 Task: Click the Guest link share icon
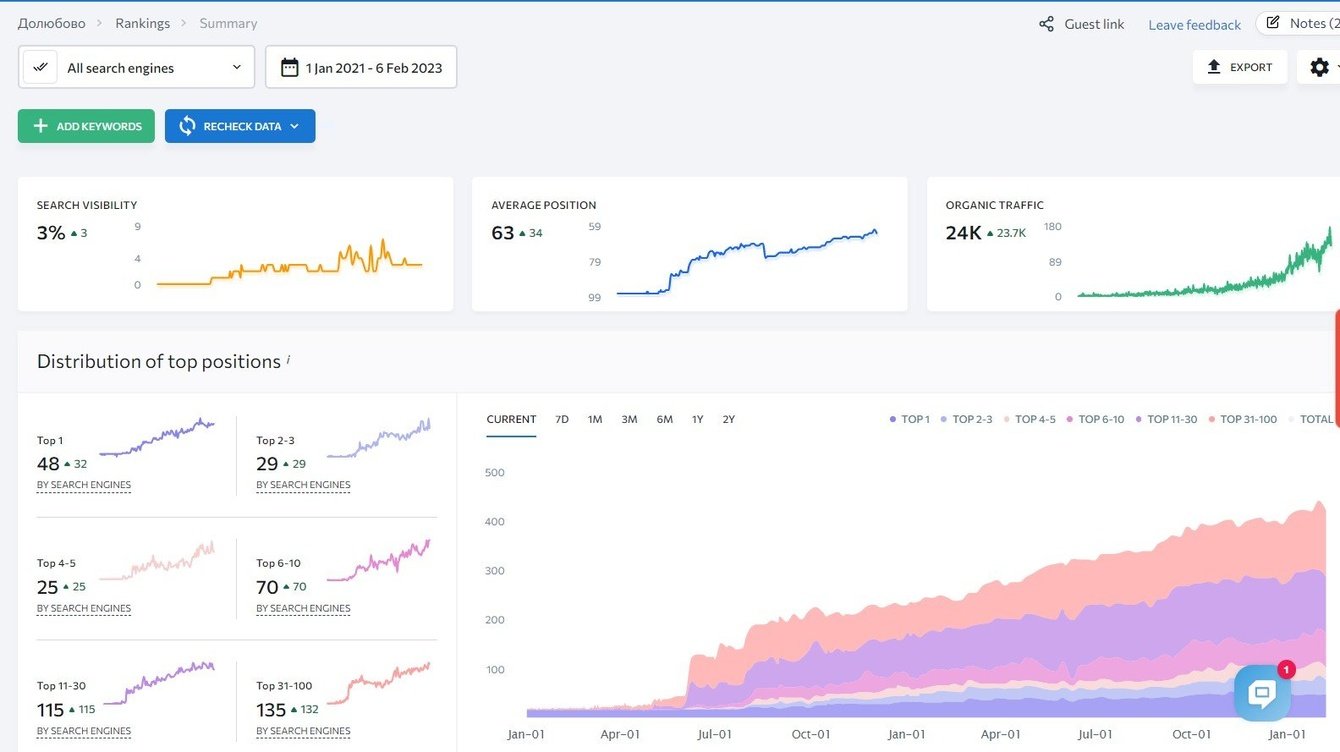(x=1046, y=24)
